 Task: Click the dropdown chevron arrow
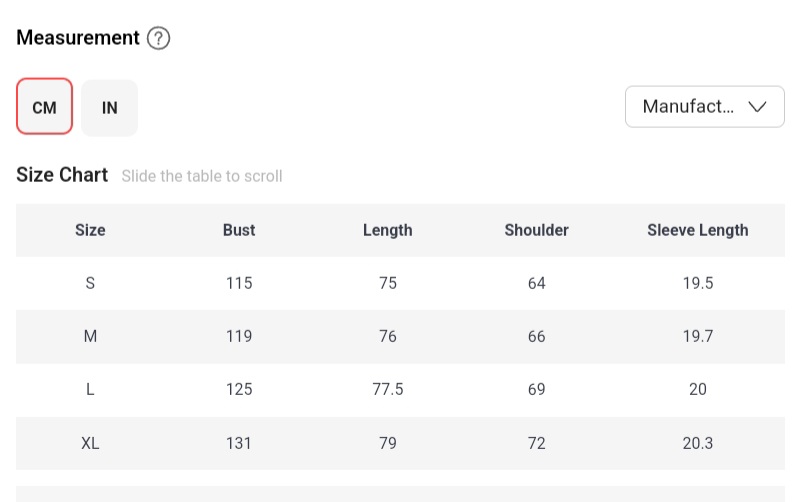click(x=758, y=107)
